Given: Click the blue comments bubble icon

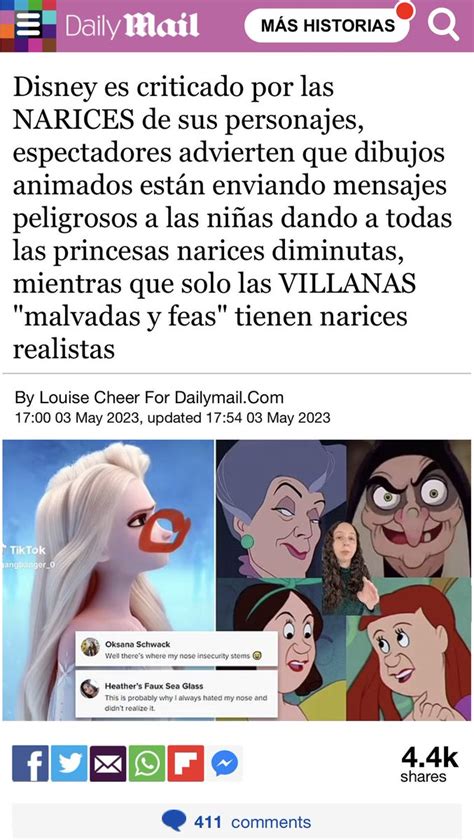Looking at the screenshot, I should pos(174,821).
